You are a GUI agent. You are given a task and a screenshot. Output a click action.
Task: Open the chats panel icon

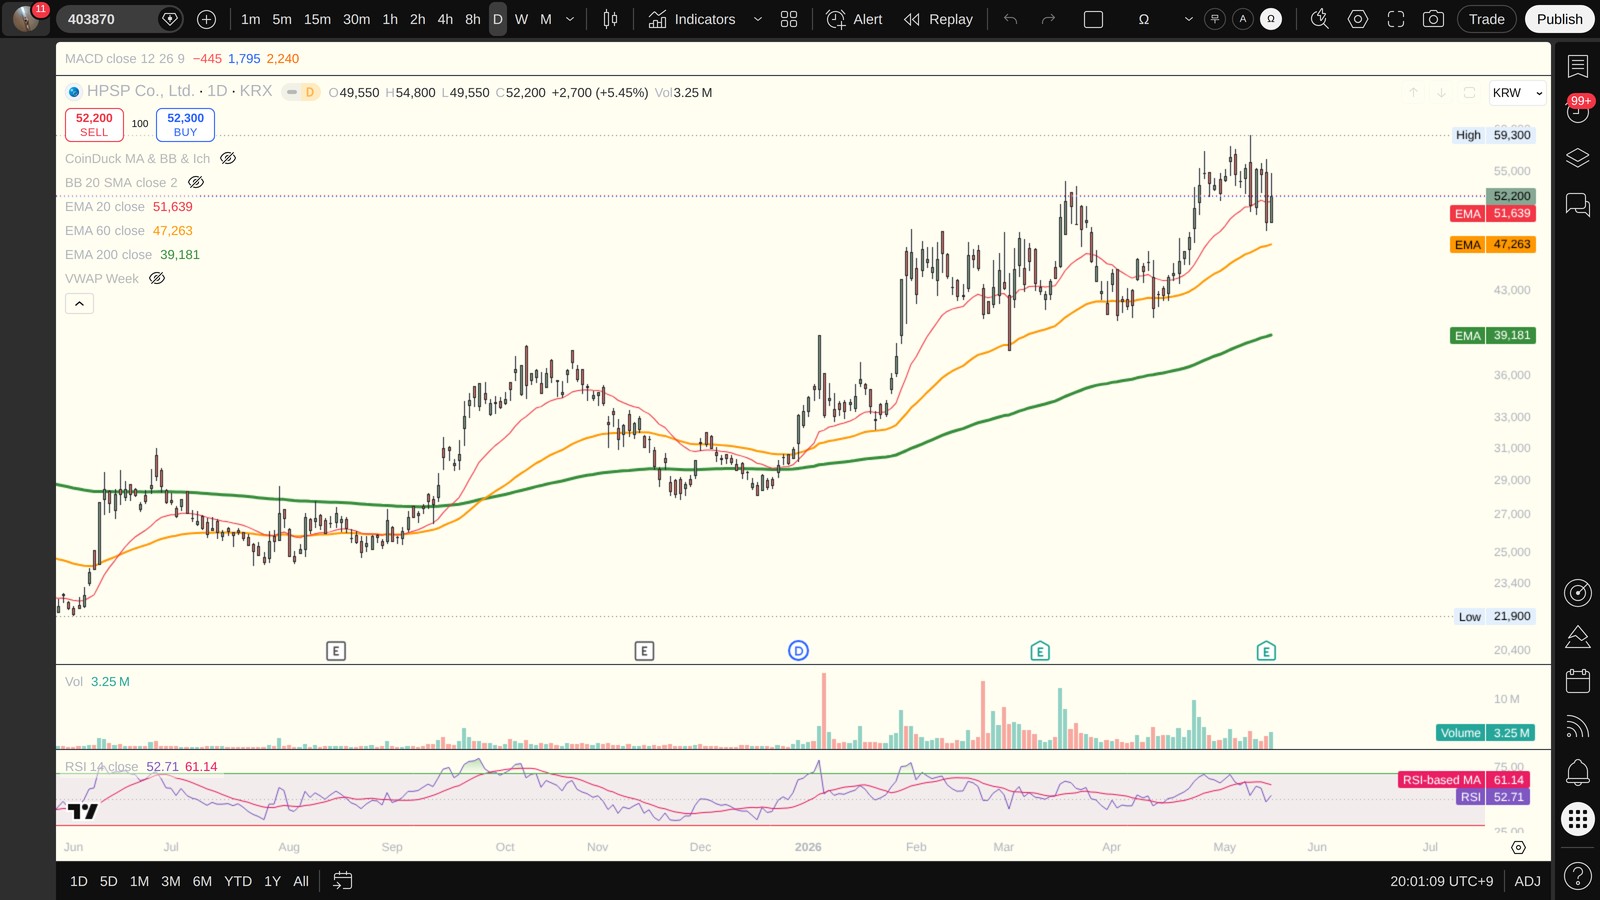point(1577,205)
